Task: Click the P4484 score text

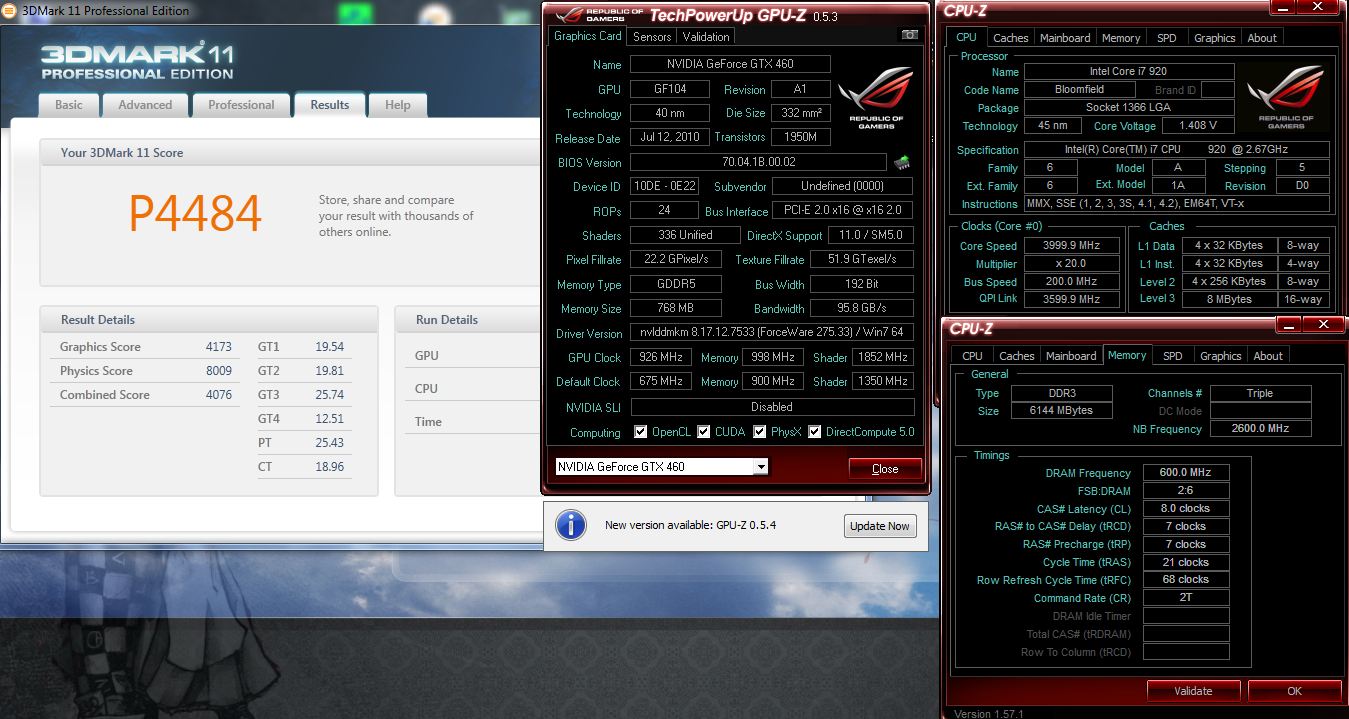Action: (x=196, y=212)
